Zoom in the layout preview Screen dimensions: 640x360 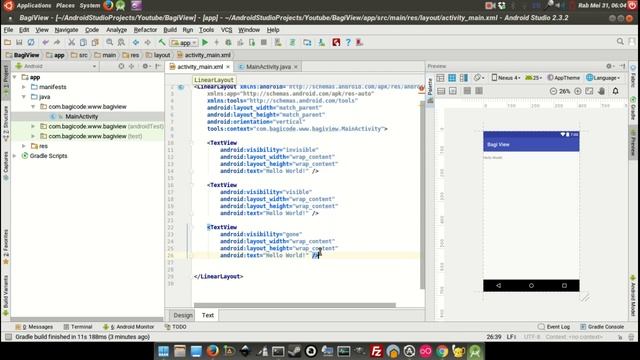coord(578,91)
